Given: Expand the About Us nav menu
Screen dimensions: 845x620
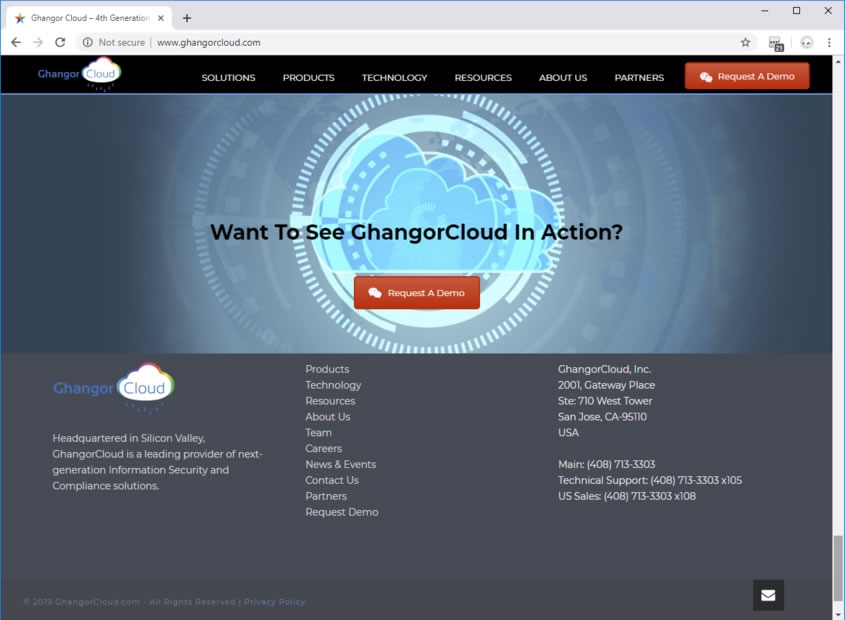Looking at the screenshot, I should [563, 78].
